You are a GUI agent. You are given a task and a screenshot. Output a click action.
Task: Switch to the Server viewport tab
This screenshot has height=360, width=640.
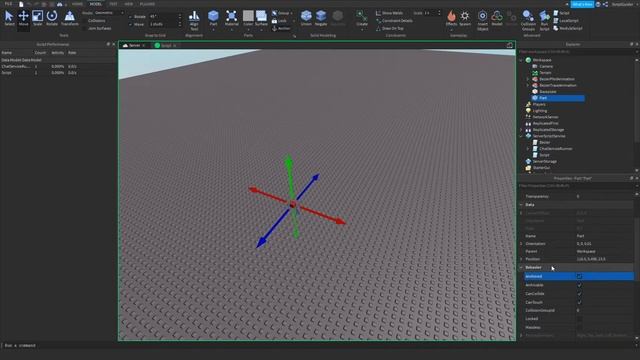click(x=134, y=45)
